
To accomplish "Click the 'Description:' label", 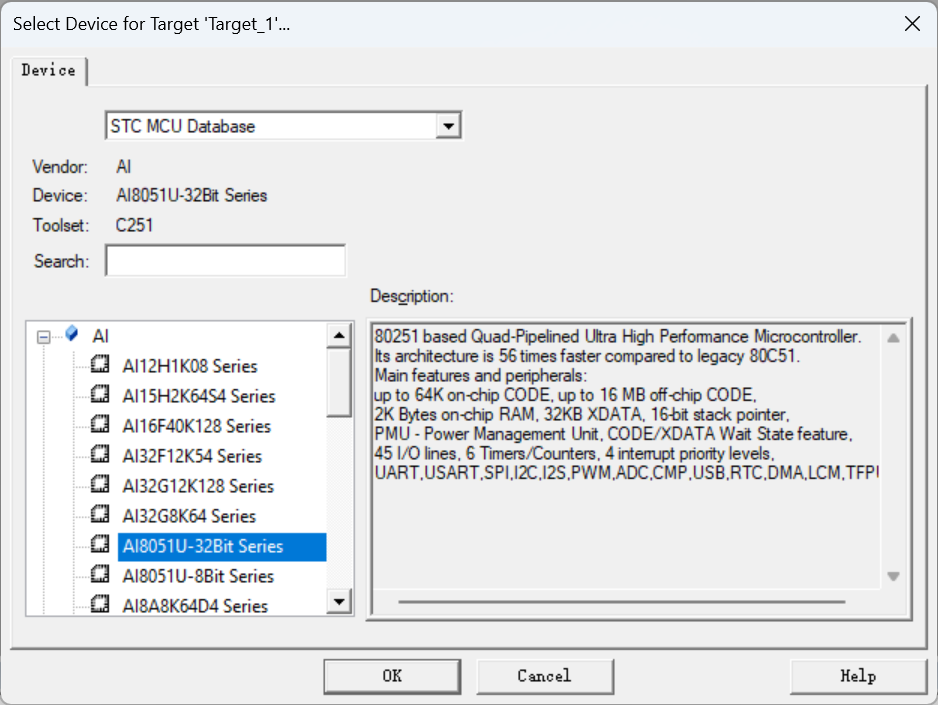I will tap(412, 296).
